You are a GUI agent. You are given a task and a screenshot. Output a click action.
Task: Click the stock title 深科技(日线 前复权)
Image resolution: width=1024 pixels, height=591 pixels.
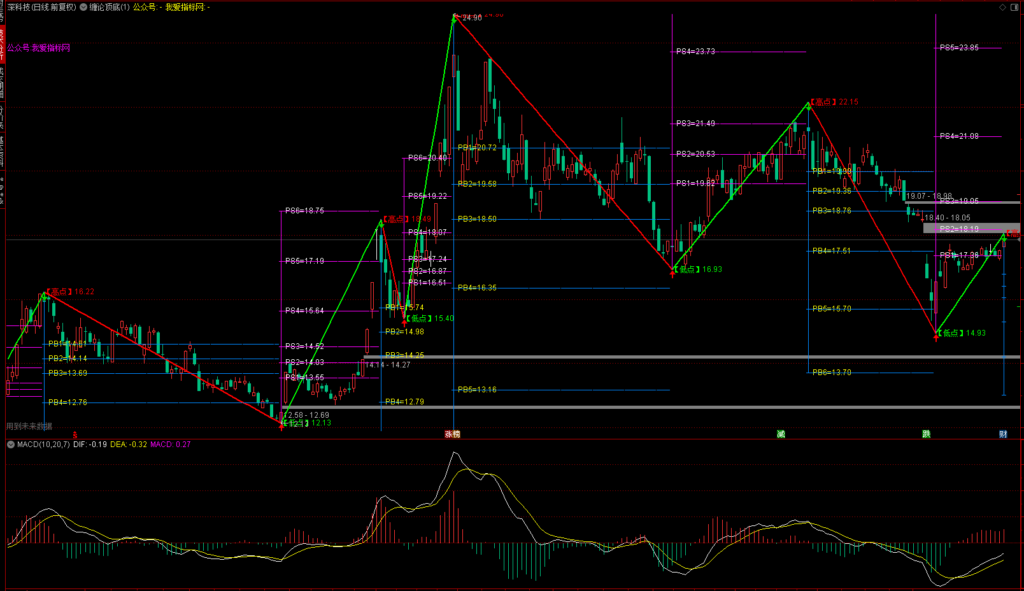point(41,7)
